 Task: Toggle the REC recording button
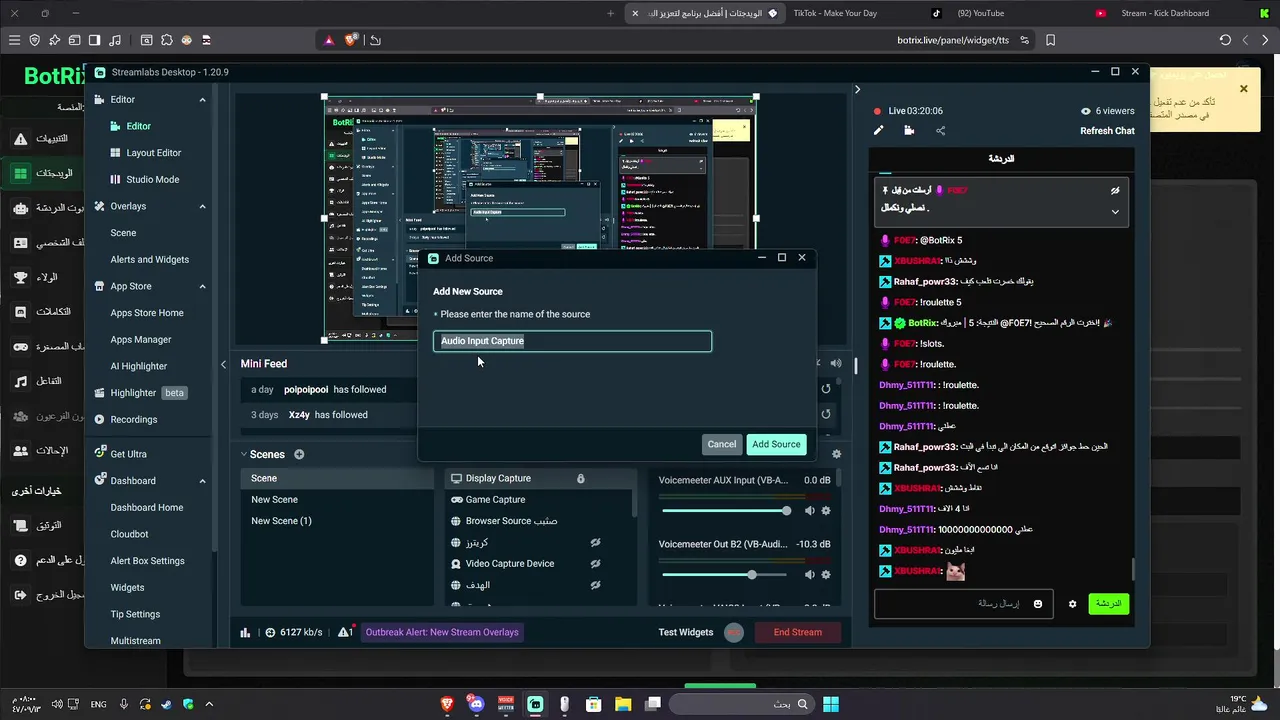click(734, 633)
